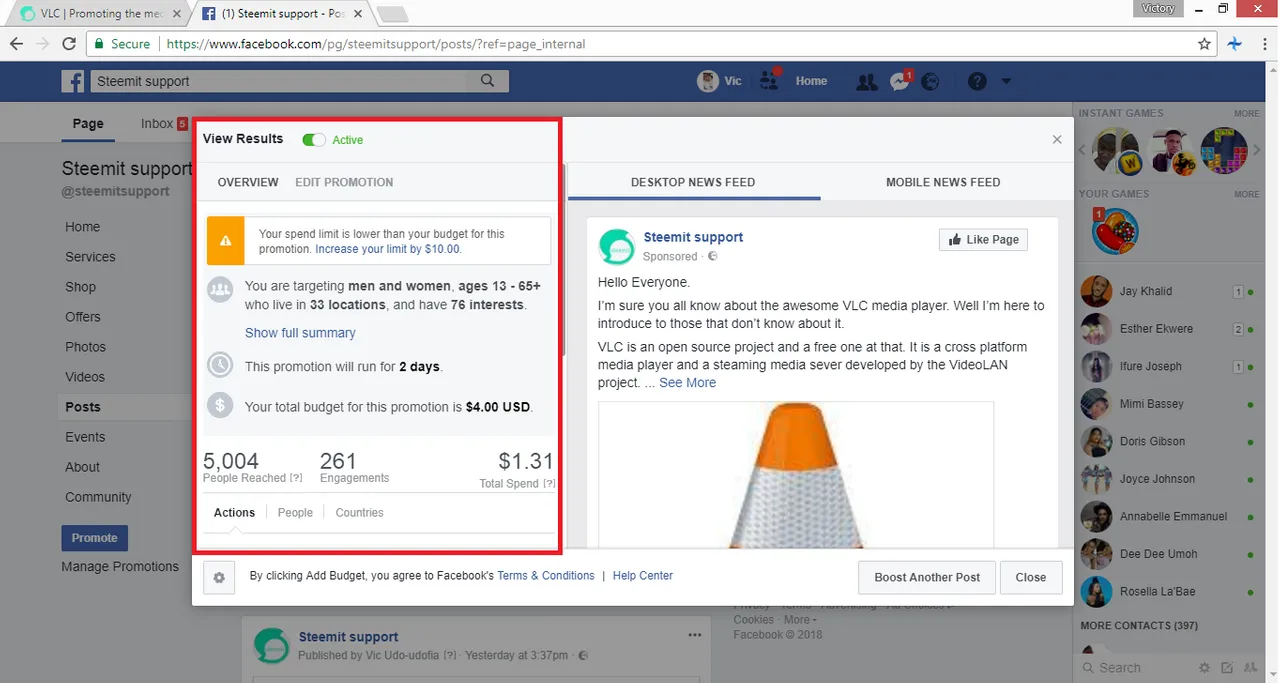The height and width of the screenshot is (683, 1280).
Task: Open chat with Jay Khalid
Action: [x=1166, y=291]
